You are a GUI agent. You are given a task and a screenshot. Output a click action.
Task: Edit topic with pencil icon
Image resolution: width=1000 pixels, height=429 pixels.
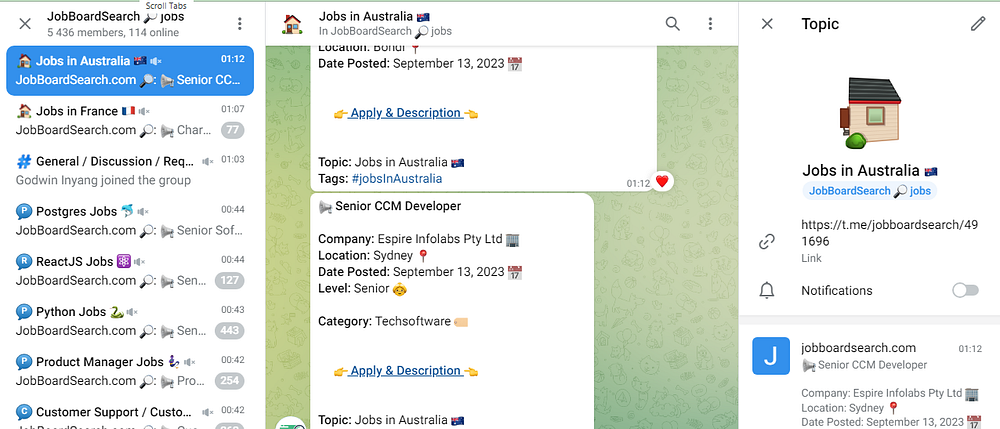pyautogui.click(x=978, y=24)
